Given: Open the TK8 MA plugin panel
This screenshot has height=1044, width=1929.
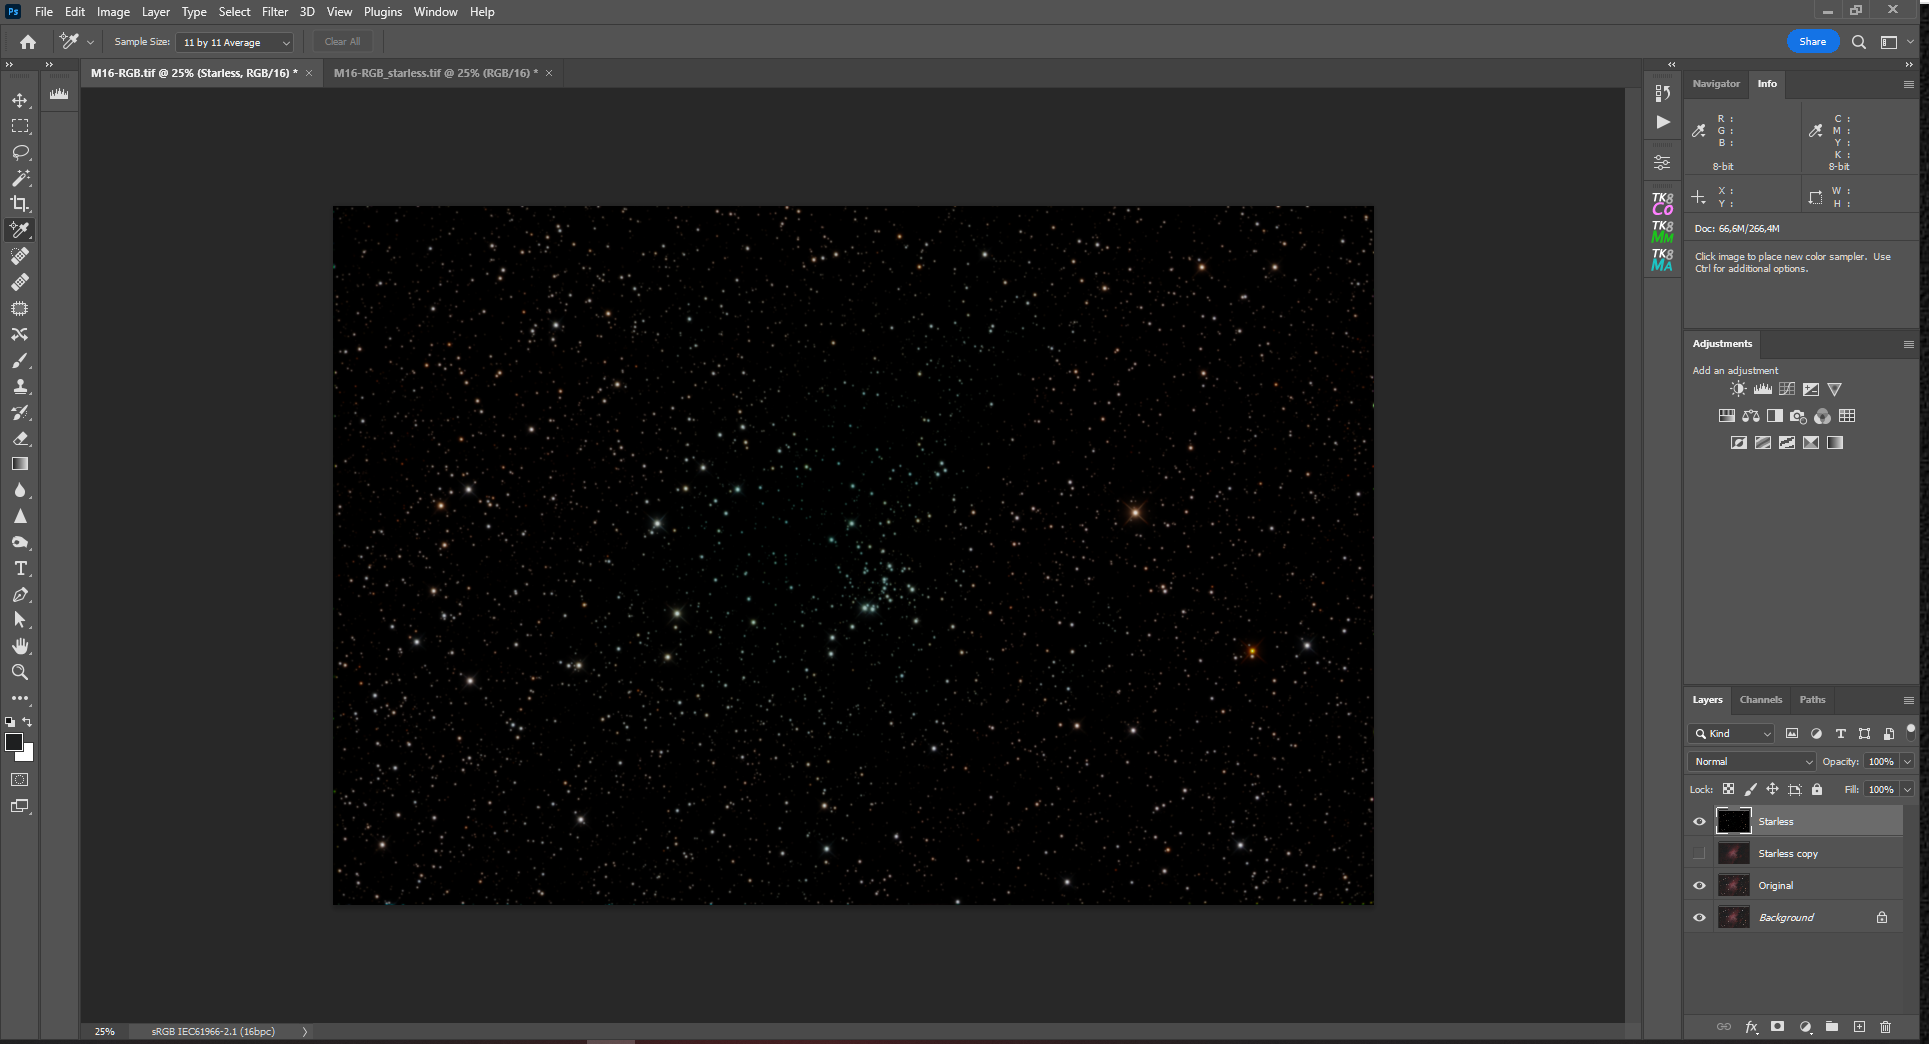Looking at the screenshot, I should [1662, 260].
